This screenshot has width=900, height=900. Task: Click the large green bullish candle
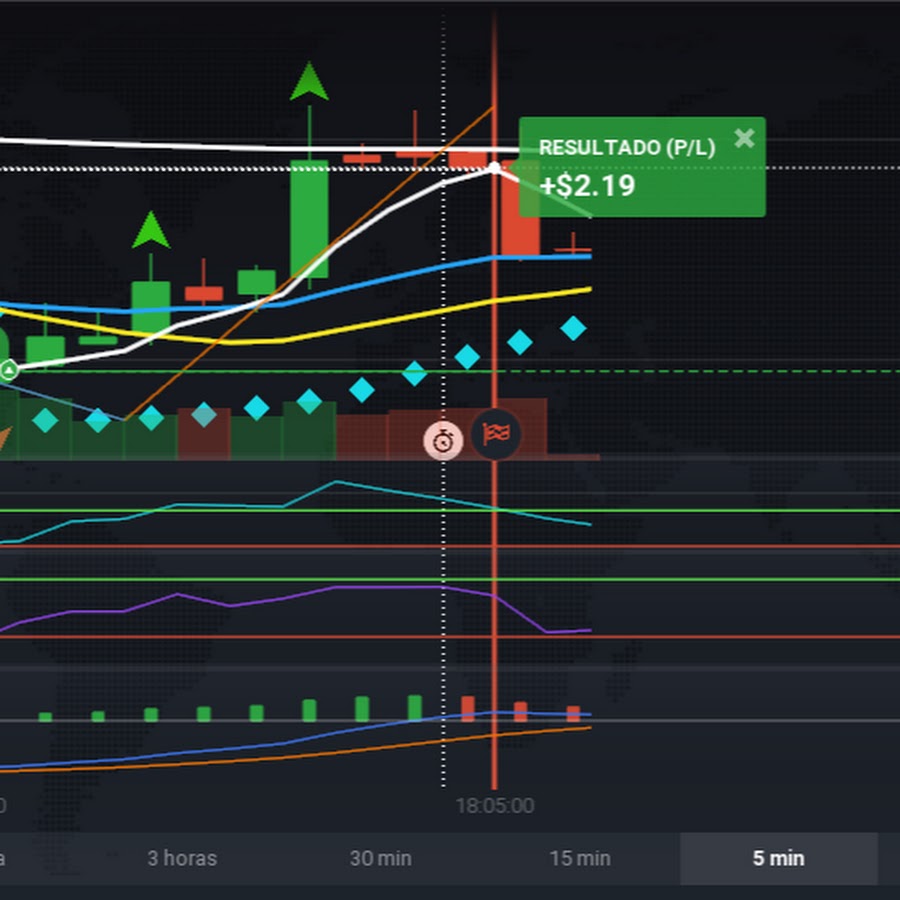[309, 218]
